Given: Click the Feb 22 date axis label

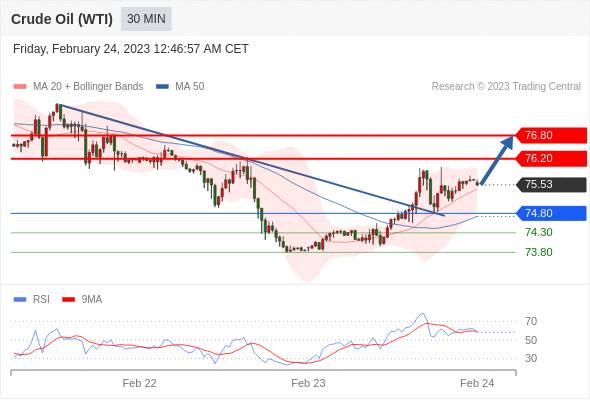Looking at the screenshot, I should [x=139, y=383].
